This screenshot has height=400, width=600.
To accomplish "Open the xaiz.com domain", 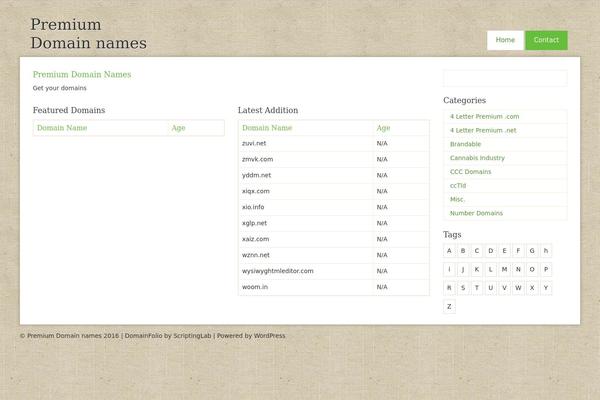I will point(255,239).
